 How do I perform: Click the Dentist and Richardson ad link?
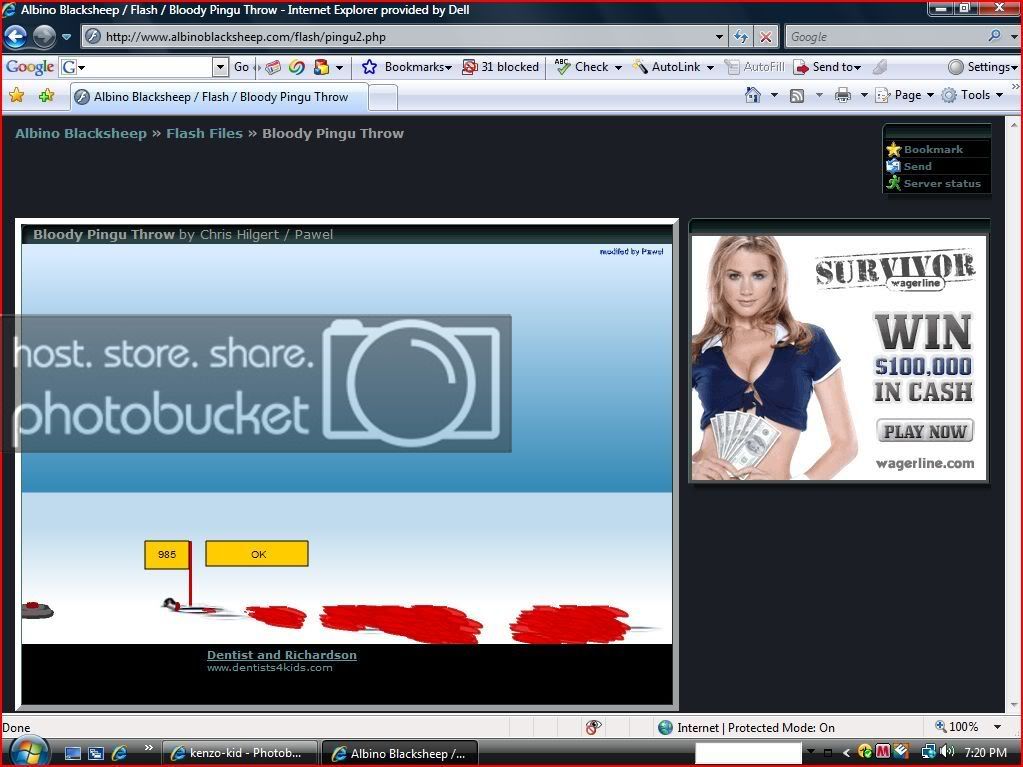click(282, 655)
